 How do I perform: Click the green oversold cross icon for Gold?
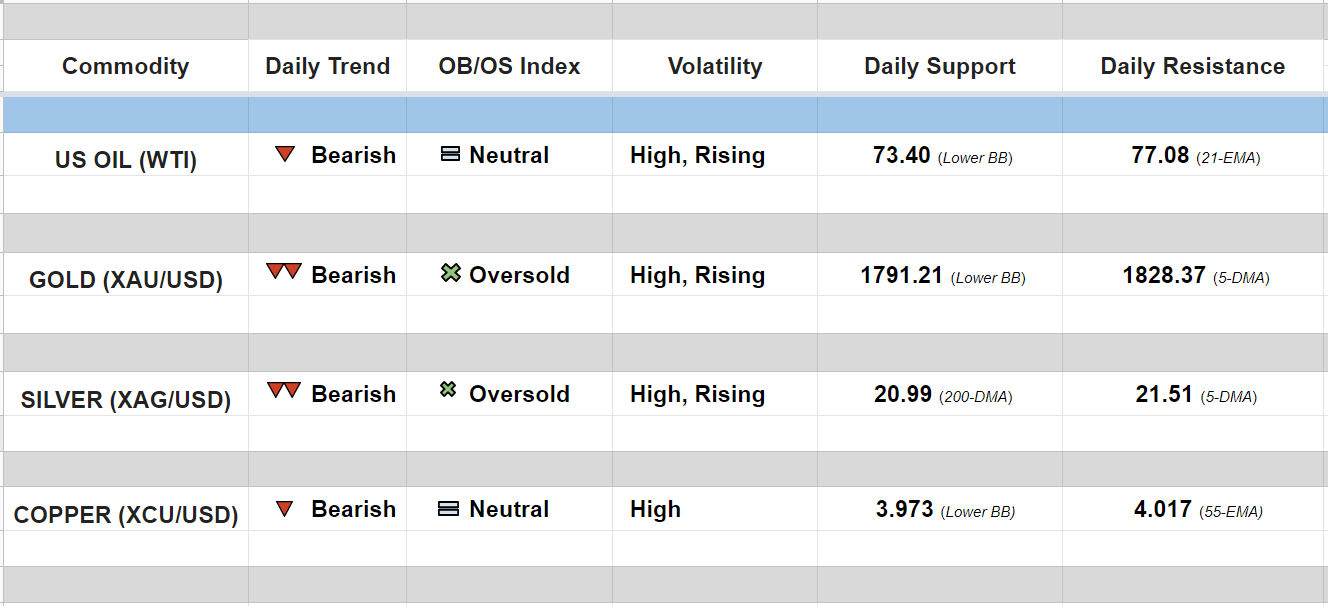coord(451,273)
